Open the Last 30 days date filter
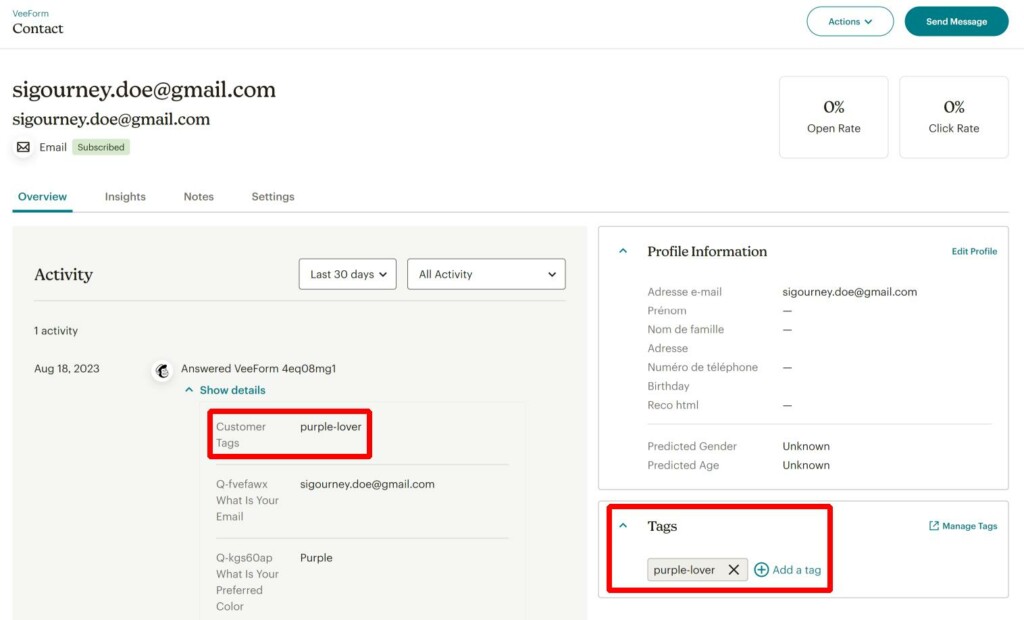 (346, 273)
